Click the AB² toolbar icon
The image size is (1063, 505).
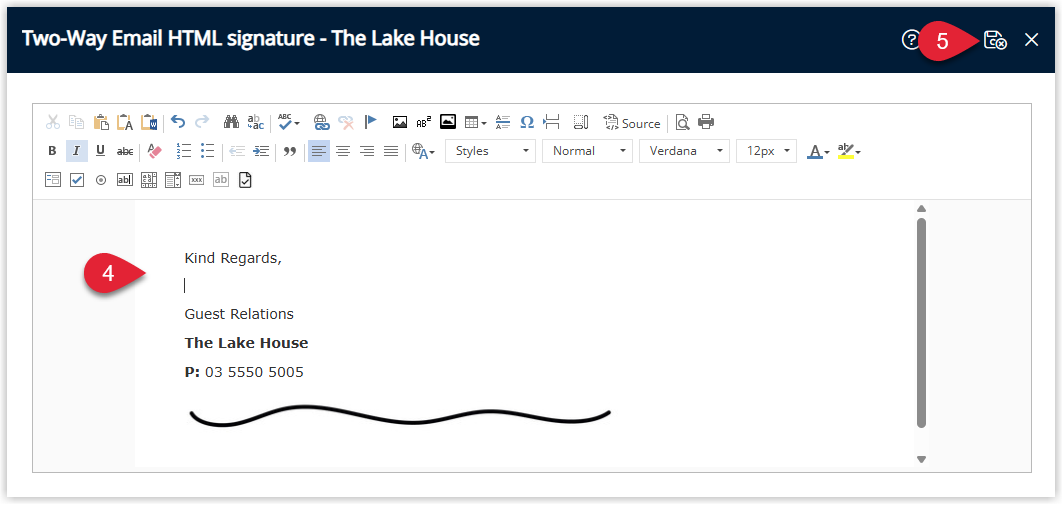pos(424,123)
